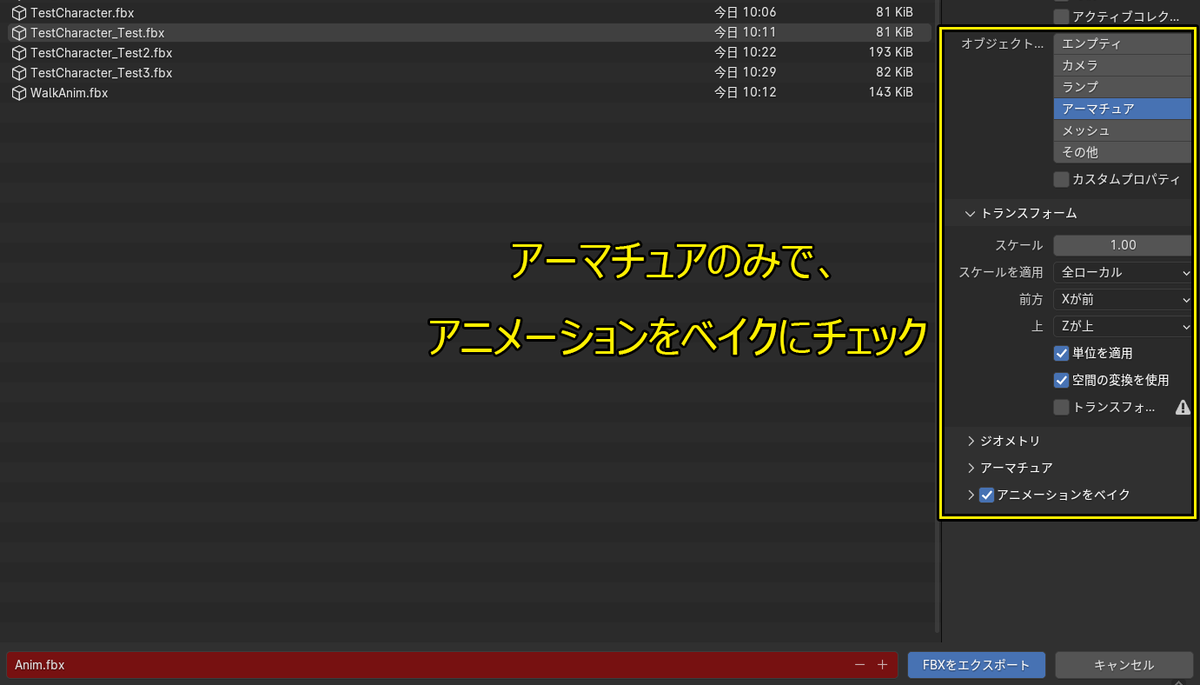Screen dimensions: 1200x685
Task: Click the warning icon beside トランスフォ… checkbox
Action: pos(1183,407)
